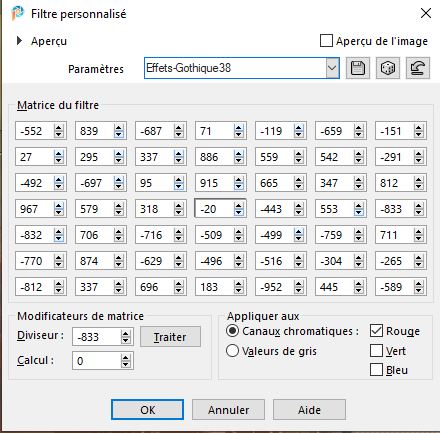Select the Valeurs de gris radio button

pos(232,351)
